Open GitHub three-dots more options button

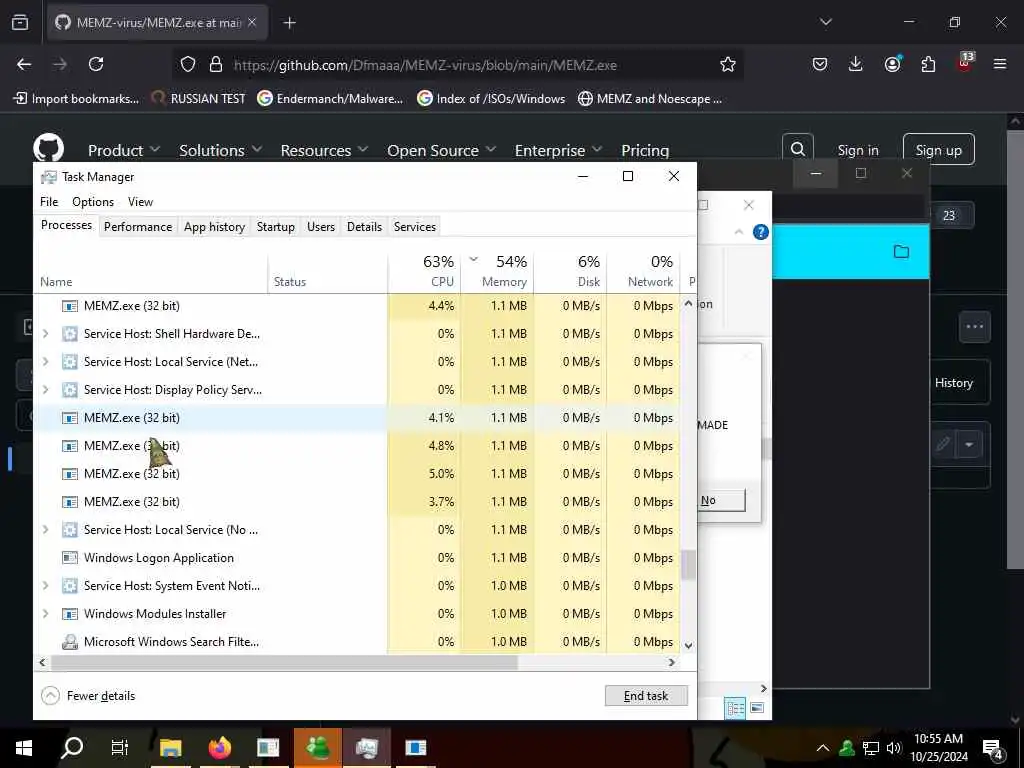[x=974, y=327]
